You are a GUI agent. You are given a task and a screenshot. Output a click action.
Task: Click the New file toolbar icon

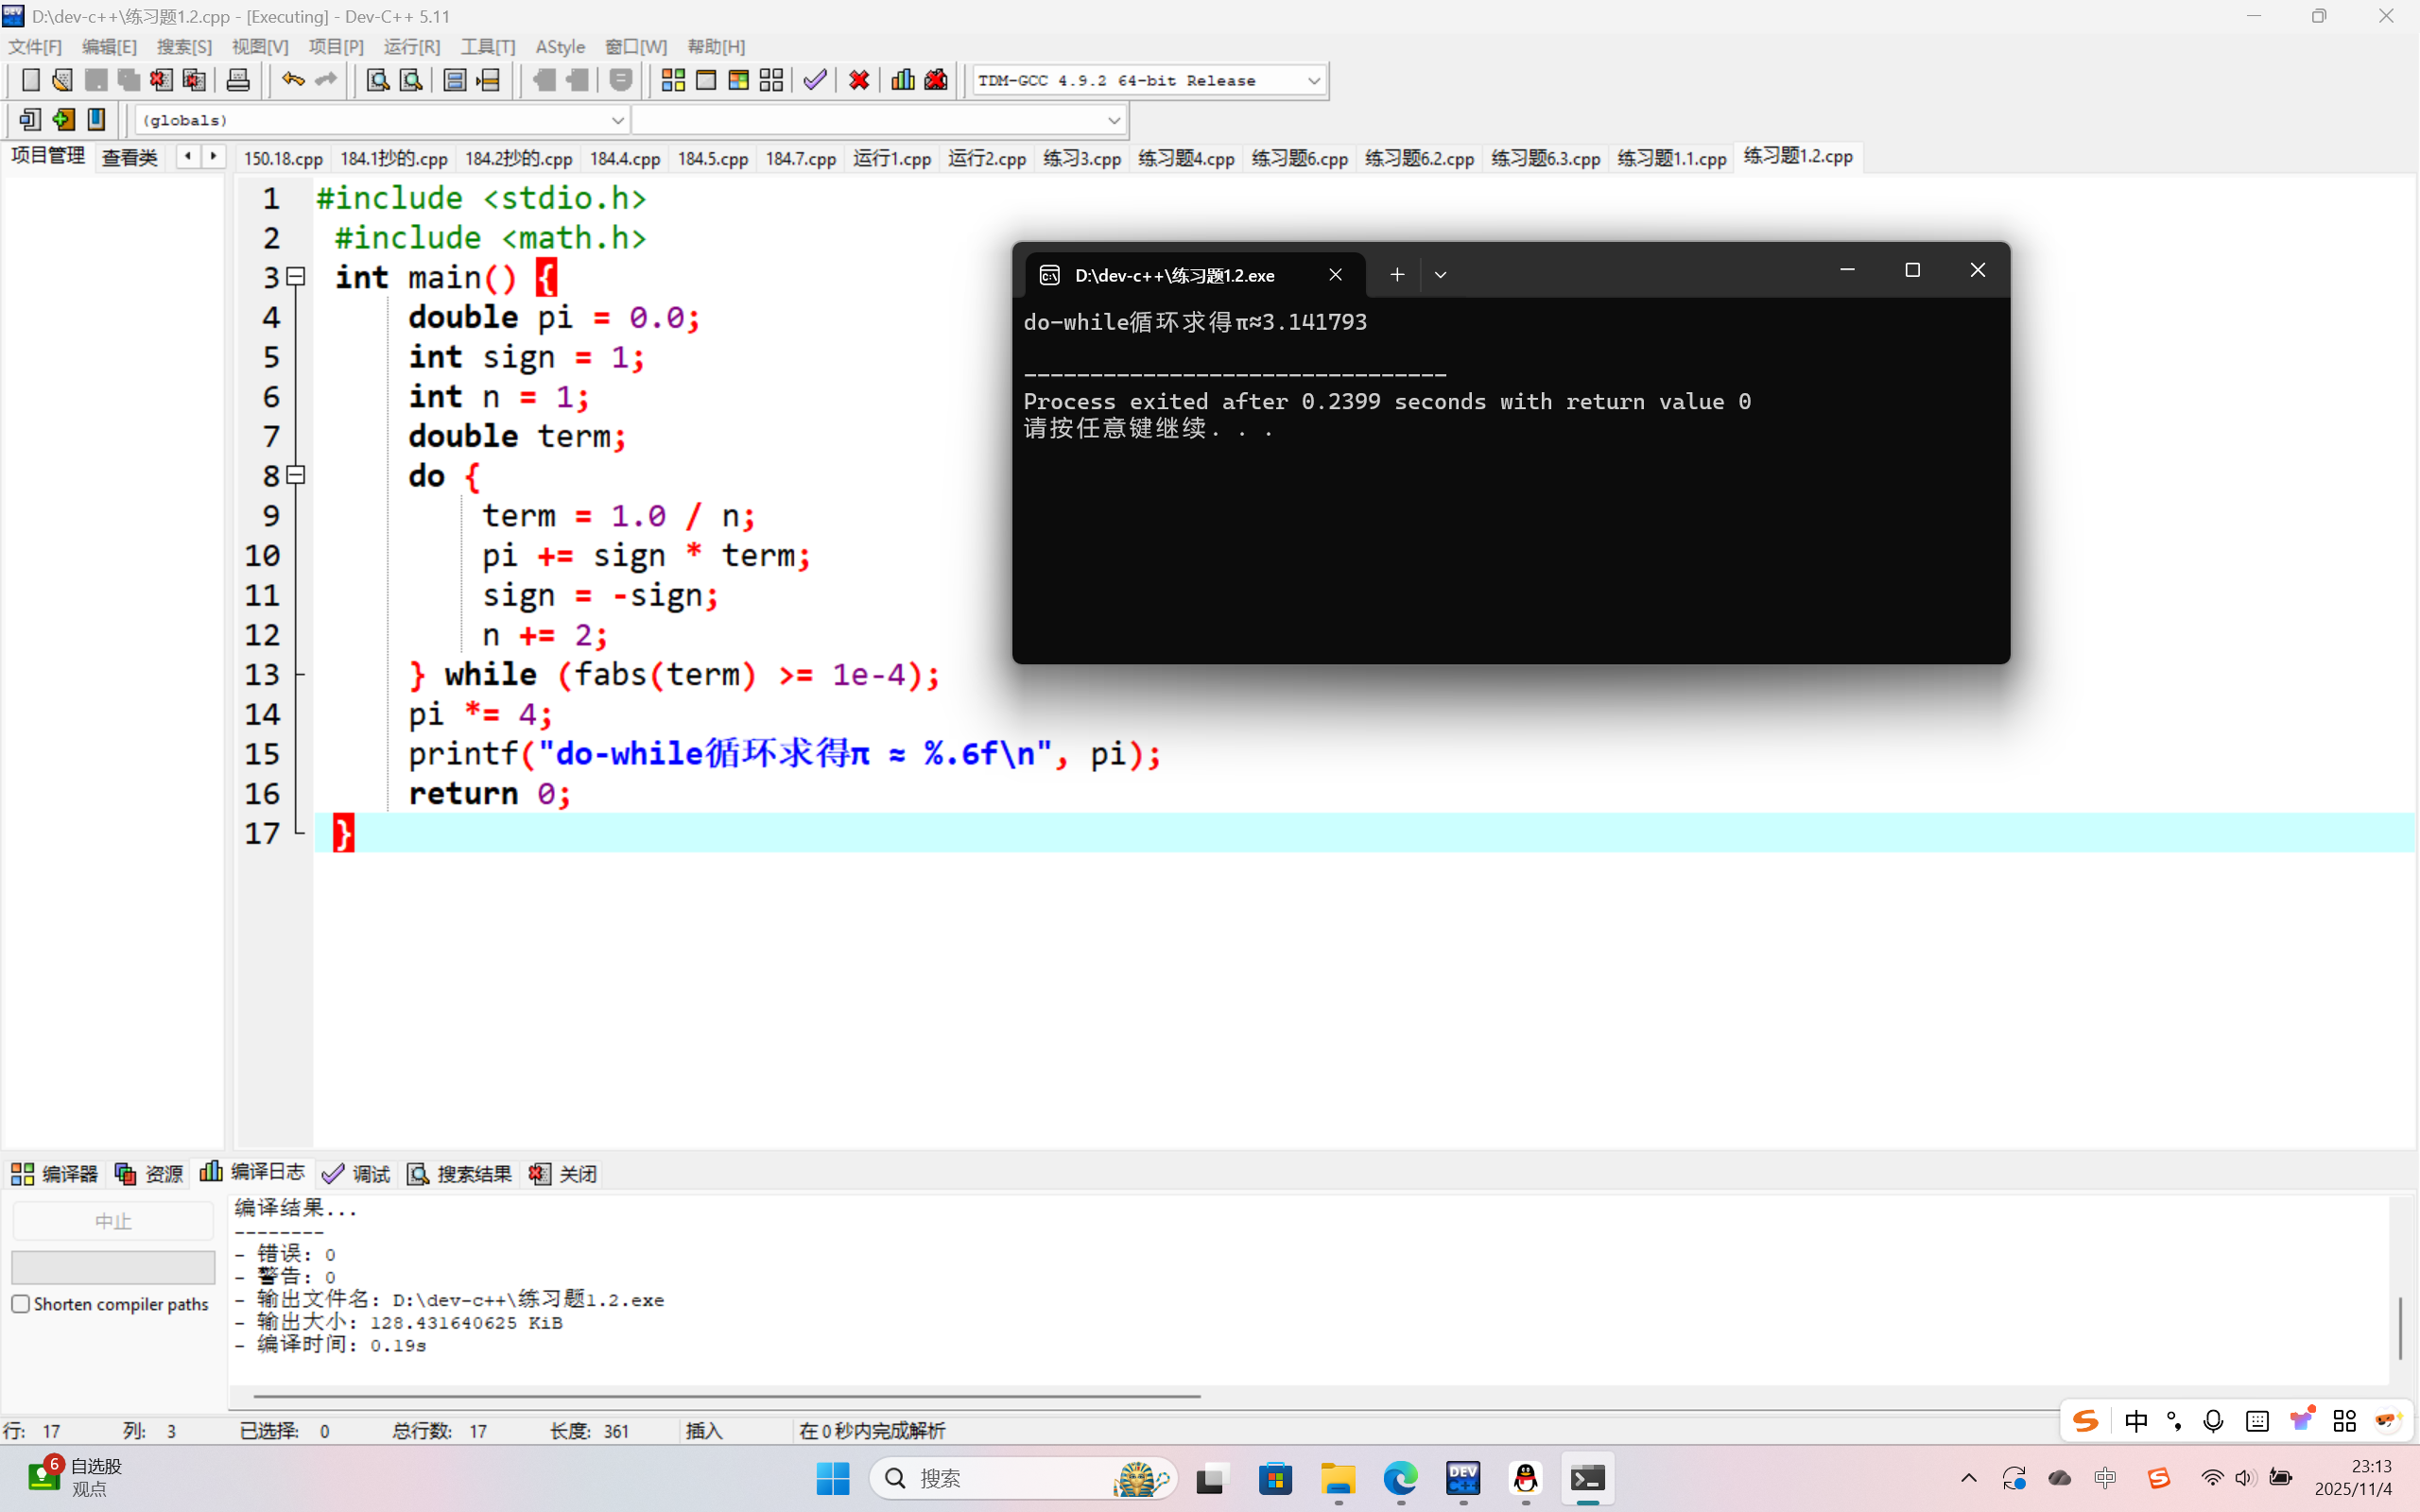click(30, 80)
